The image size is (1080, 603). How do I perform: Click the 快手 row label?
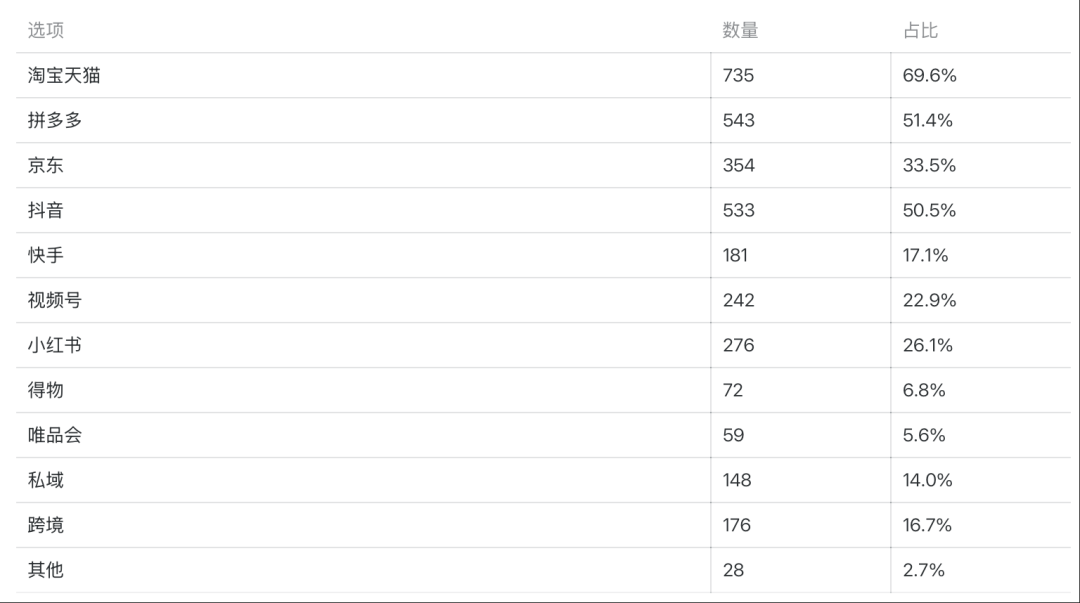(x=46, y=255)
